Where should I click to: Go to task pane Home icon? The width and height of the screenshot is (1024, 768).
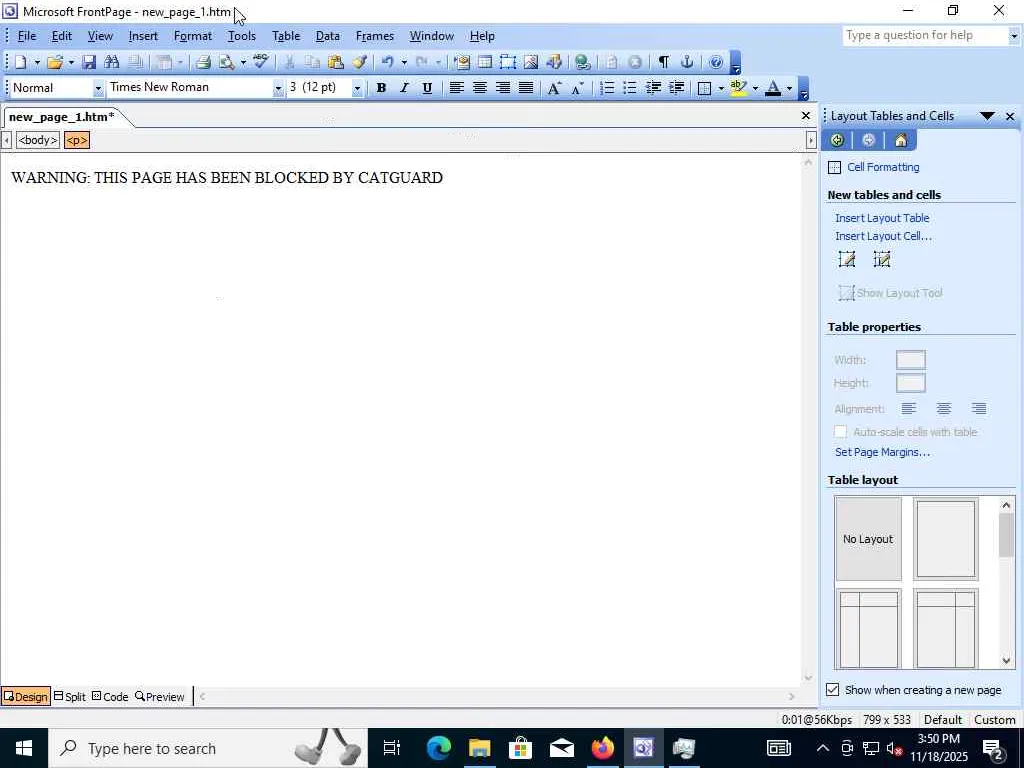click(901, 140)
